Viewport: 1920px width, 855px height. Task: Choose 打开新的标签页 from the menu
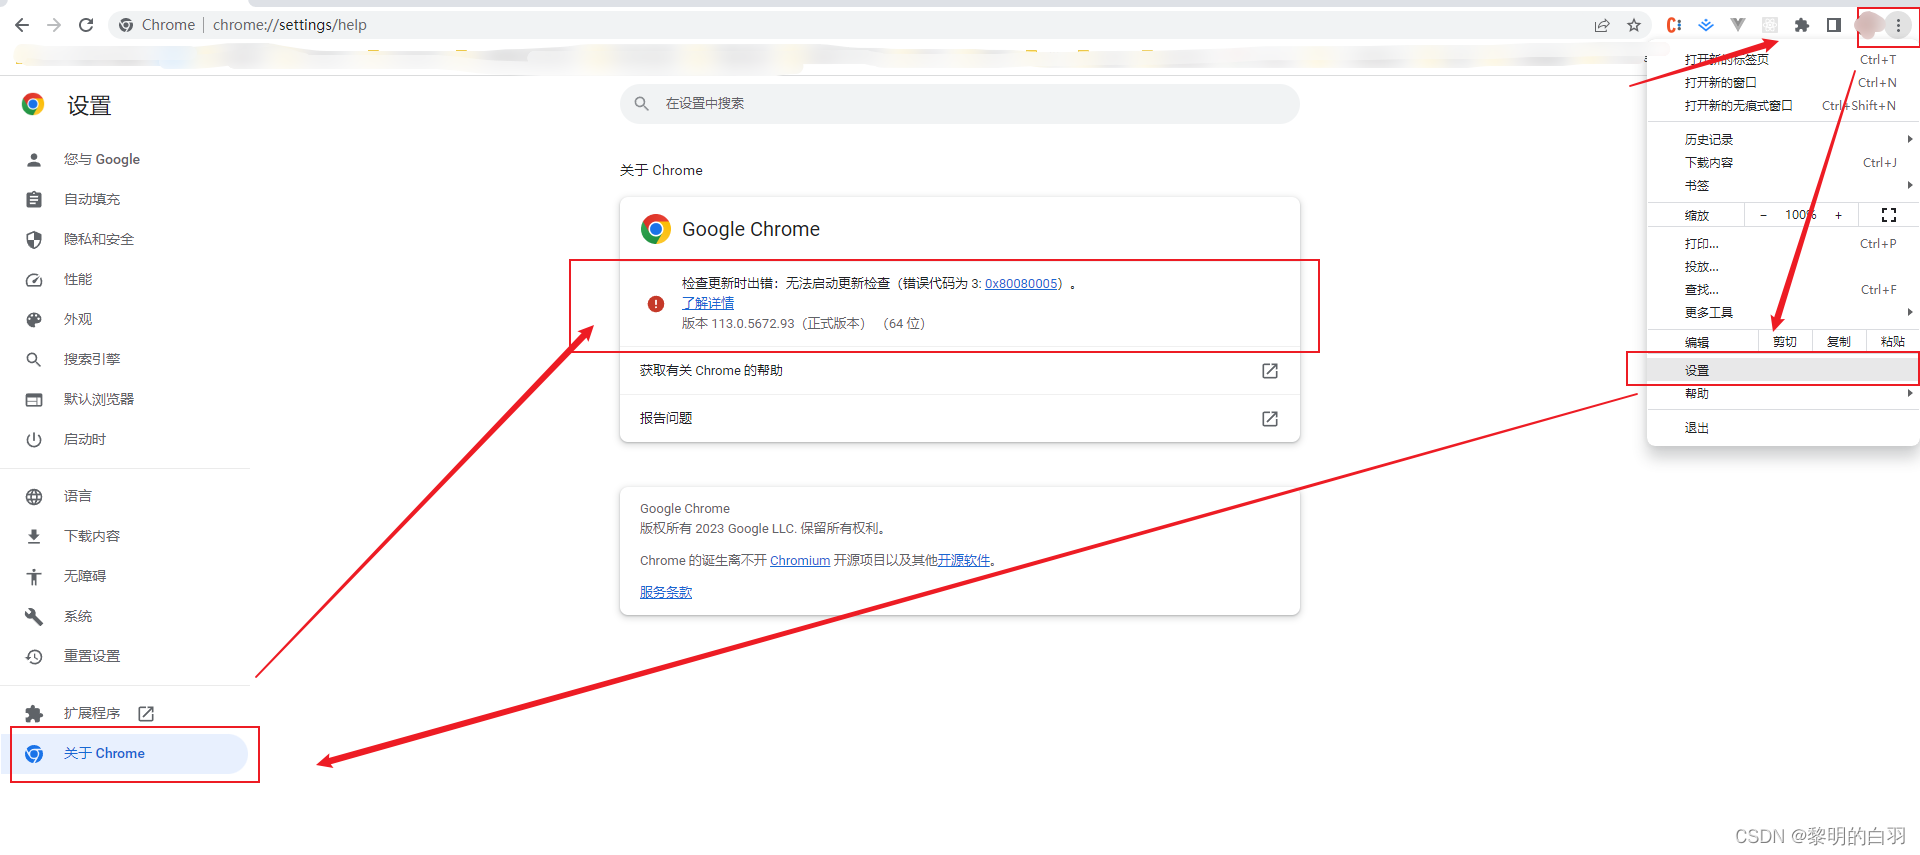[1782, 60]
